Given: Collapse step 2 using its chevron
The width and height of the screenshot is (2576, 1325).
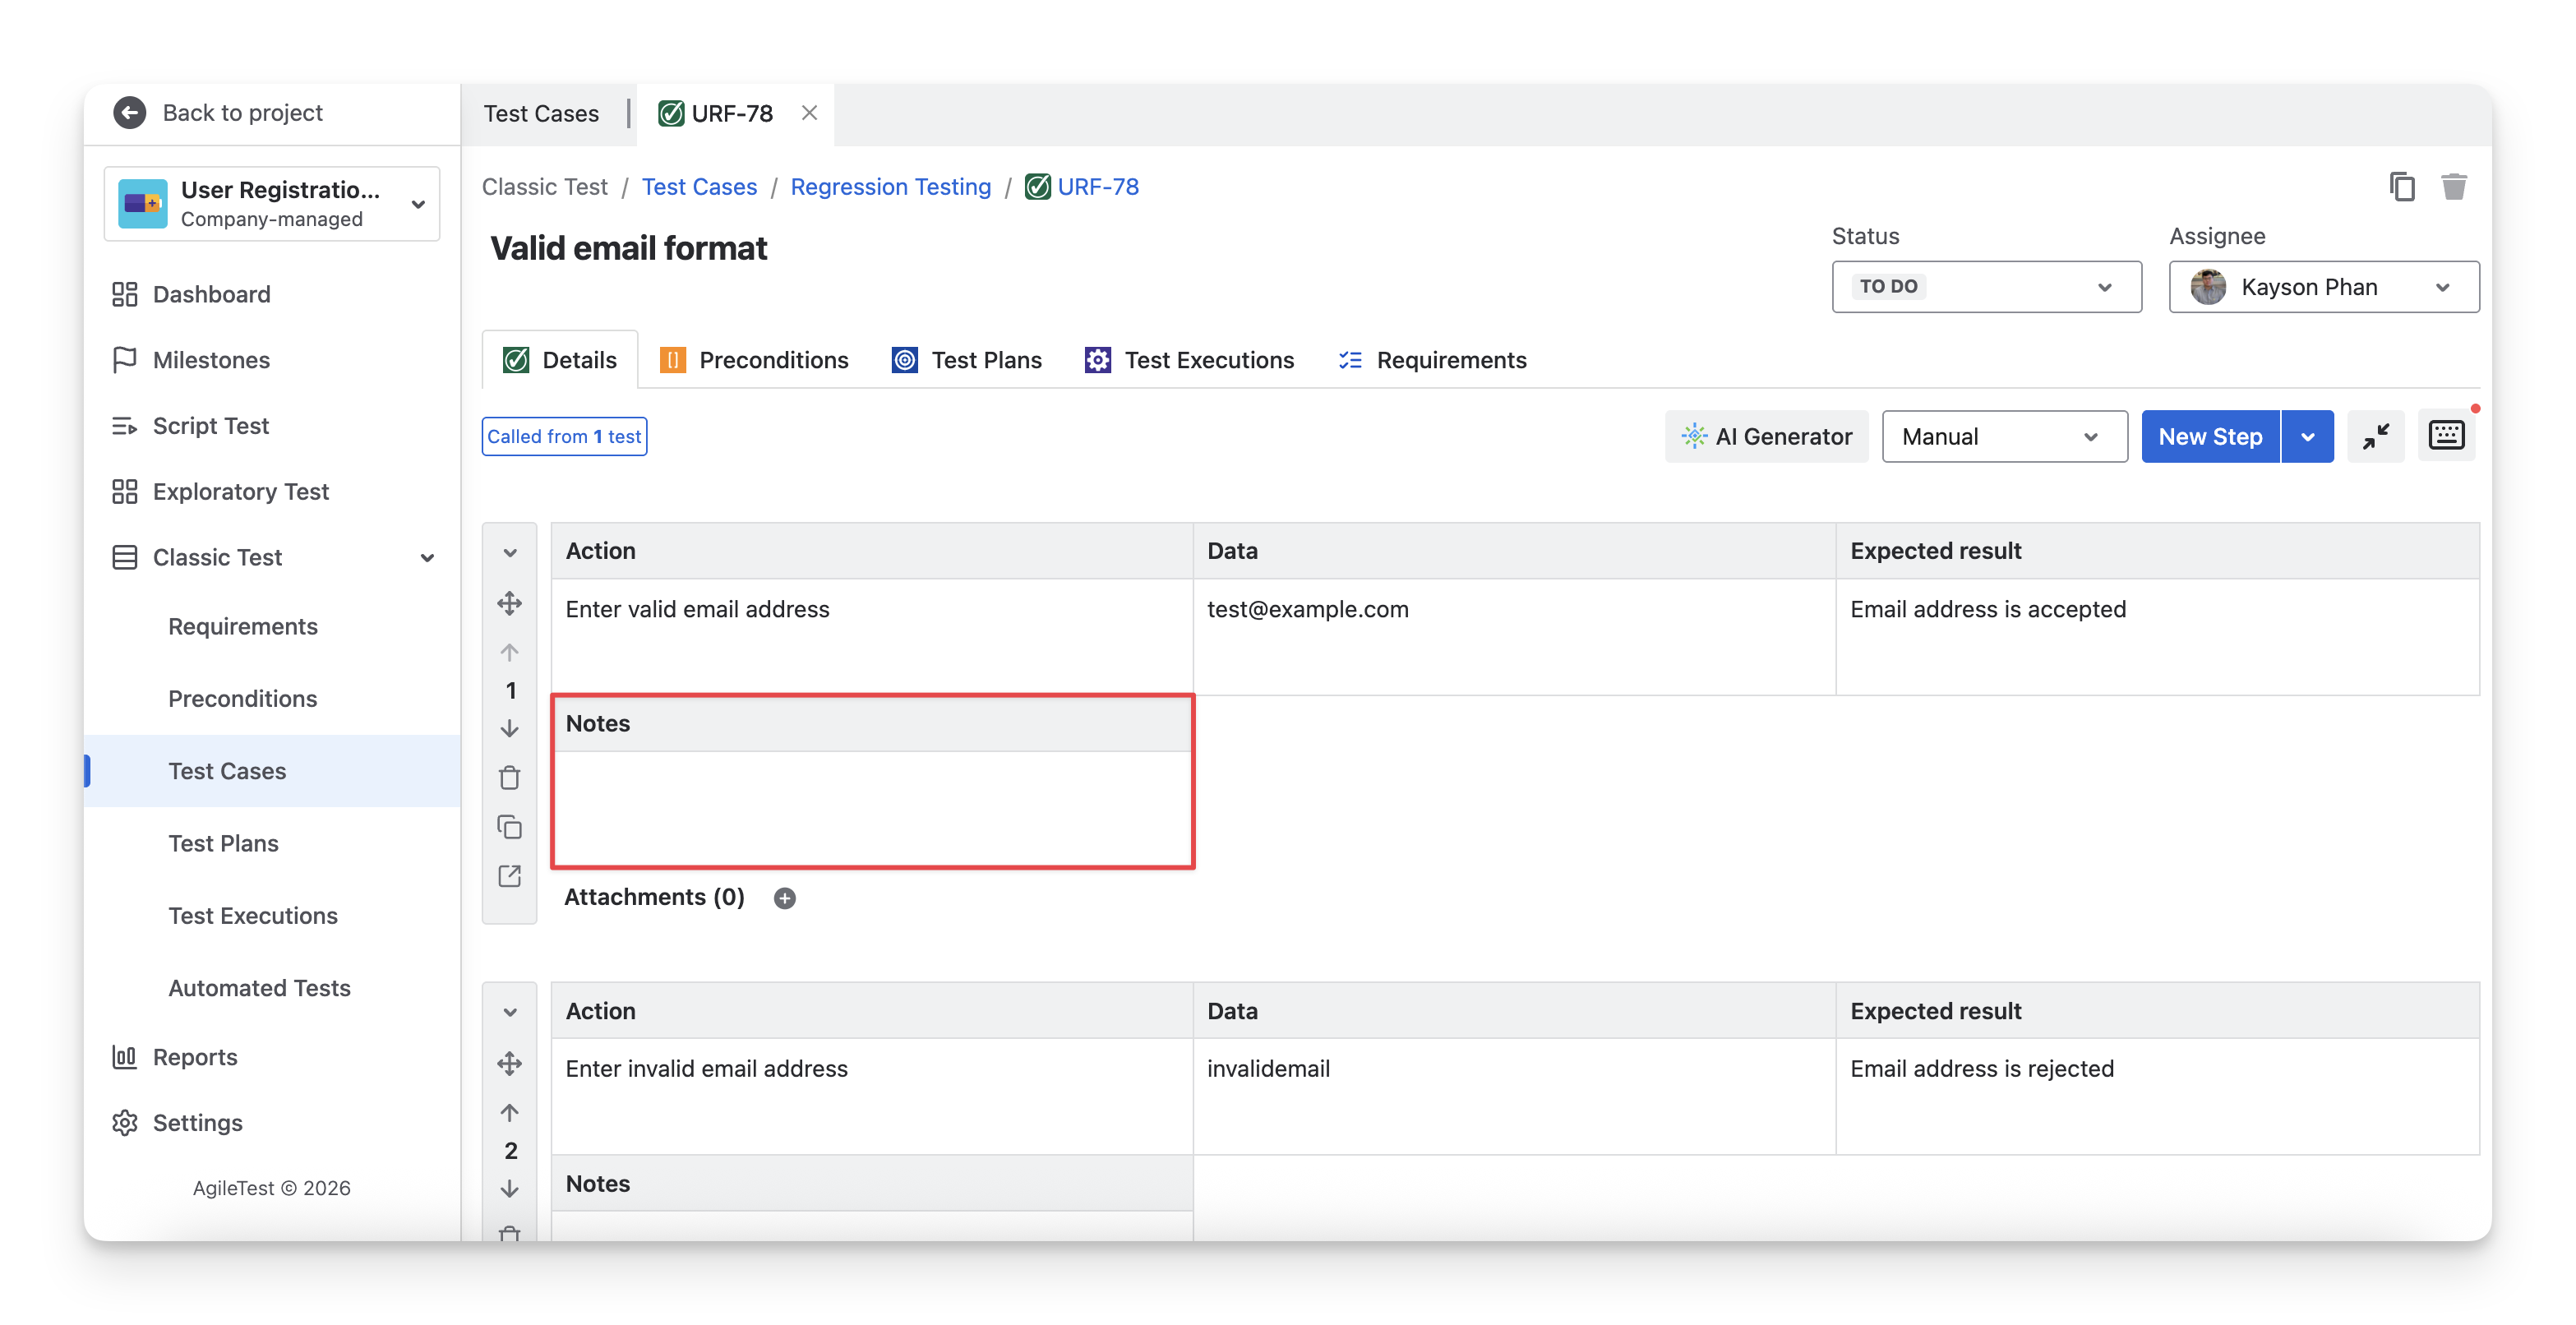Looking at the screenshot, I should click(x=510, y=1012).
